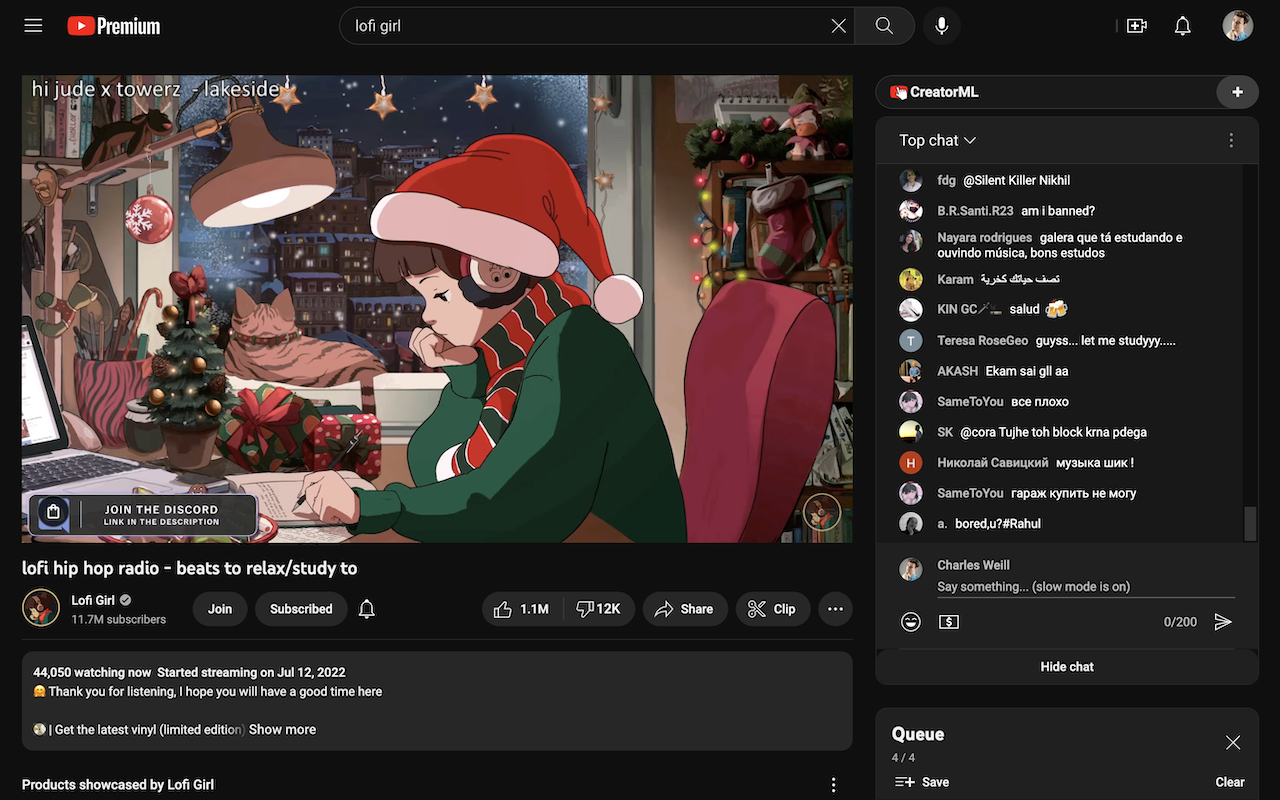Open account avatar menu
The height and width of the screenshot is (800, 1280).
tap(1238, 26)
